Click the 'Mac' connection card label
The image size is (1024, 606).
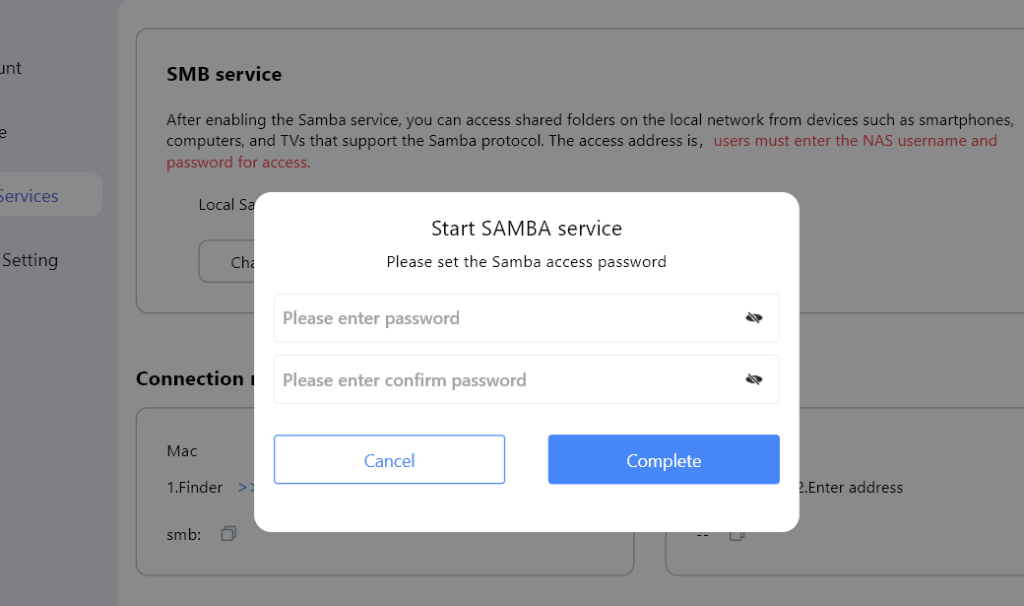(x=182, y=451)
